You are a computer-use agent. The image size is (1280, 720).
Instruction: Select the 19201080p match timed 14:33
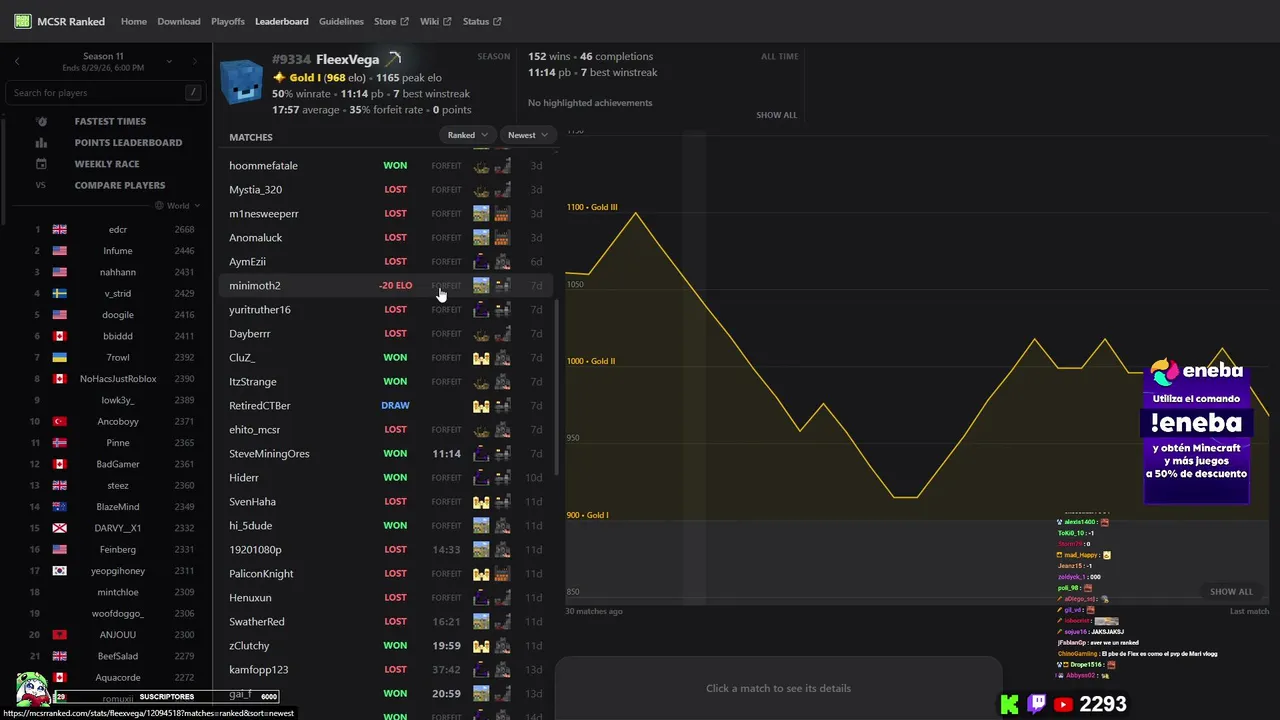[384, 550]
